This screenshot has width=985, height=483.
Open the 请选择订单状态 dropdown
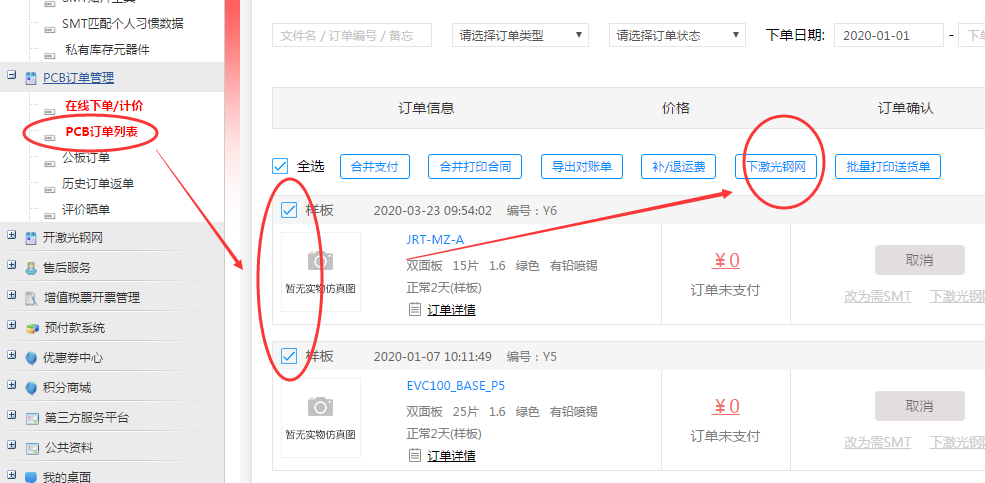[677, 35]
